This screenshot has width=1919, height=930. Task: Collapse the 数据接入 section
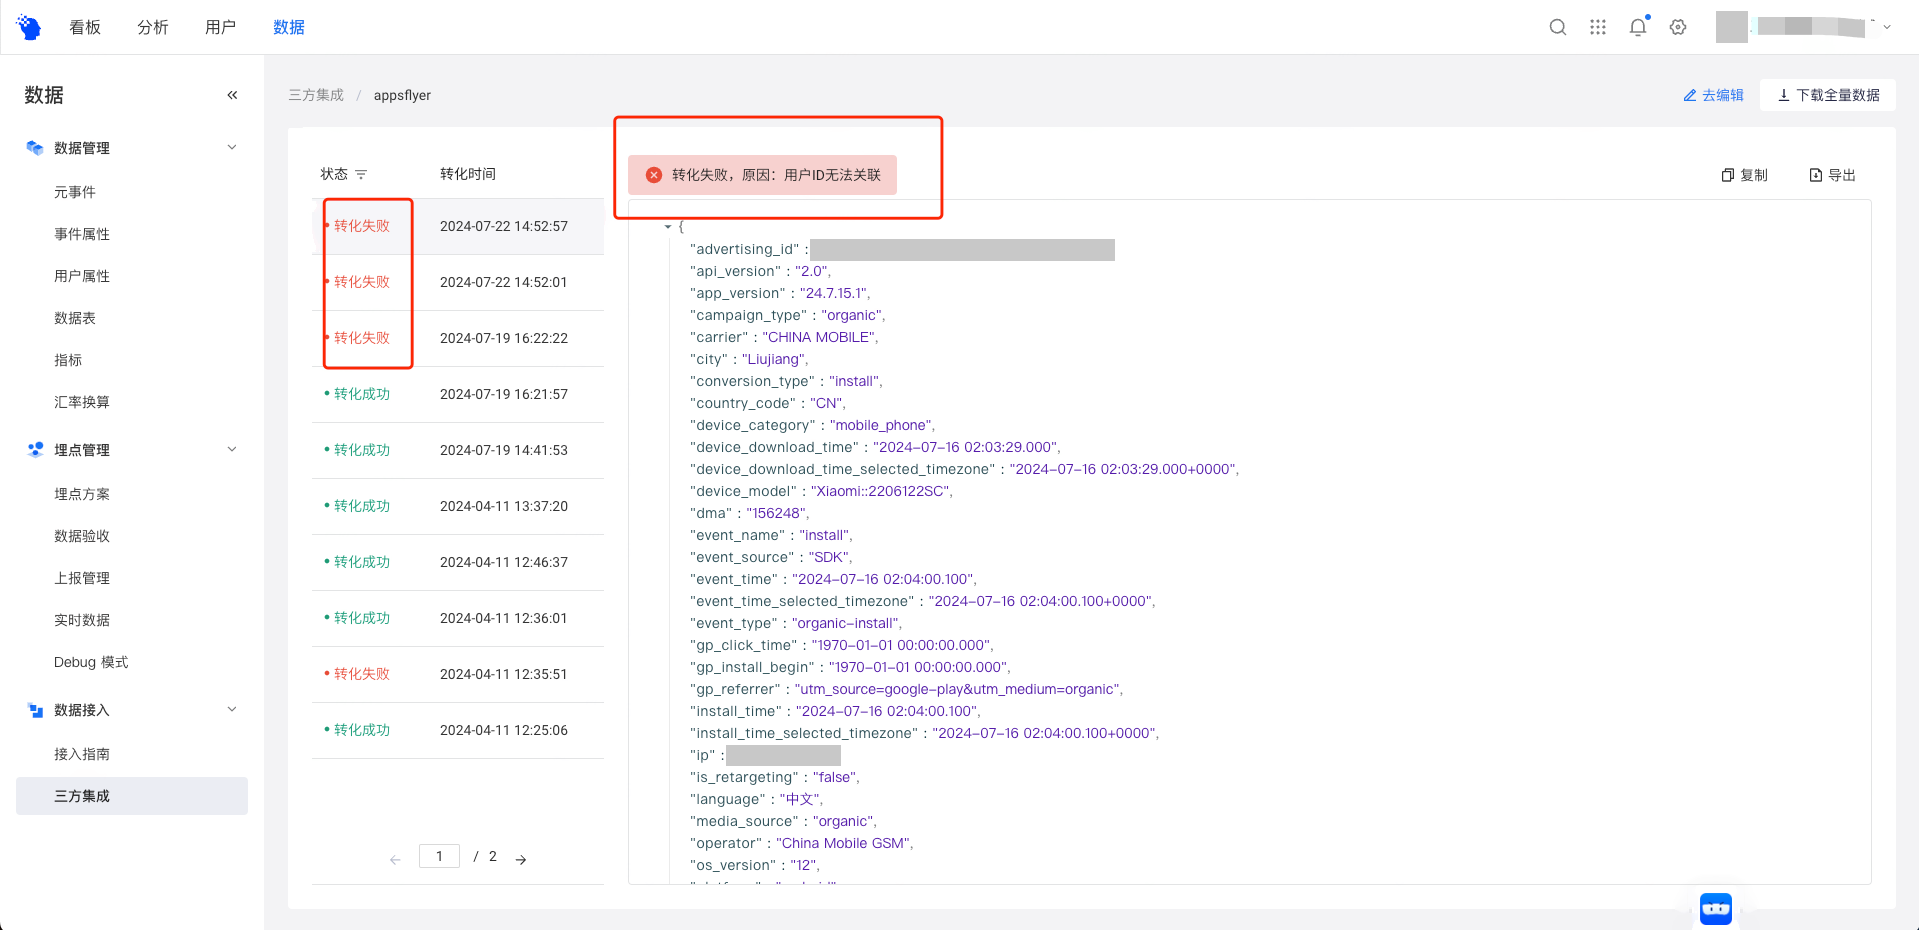[232, 709]
